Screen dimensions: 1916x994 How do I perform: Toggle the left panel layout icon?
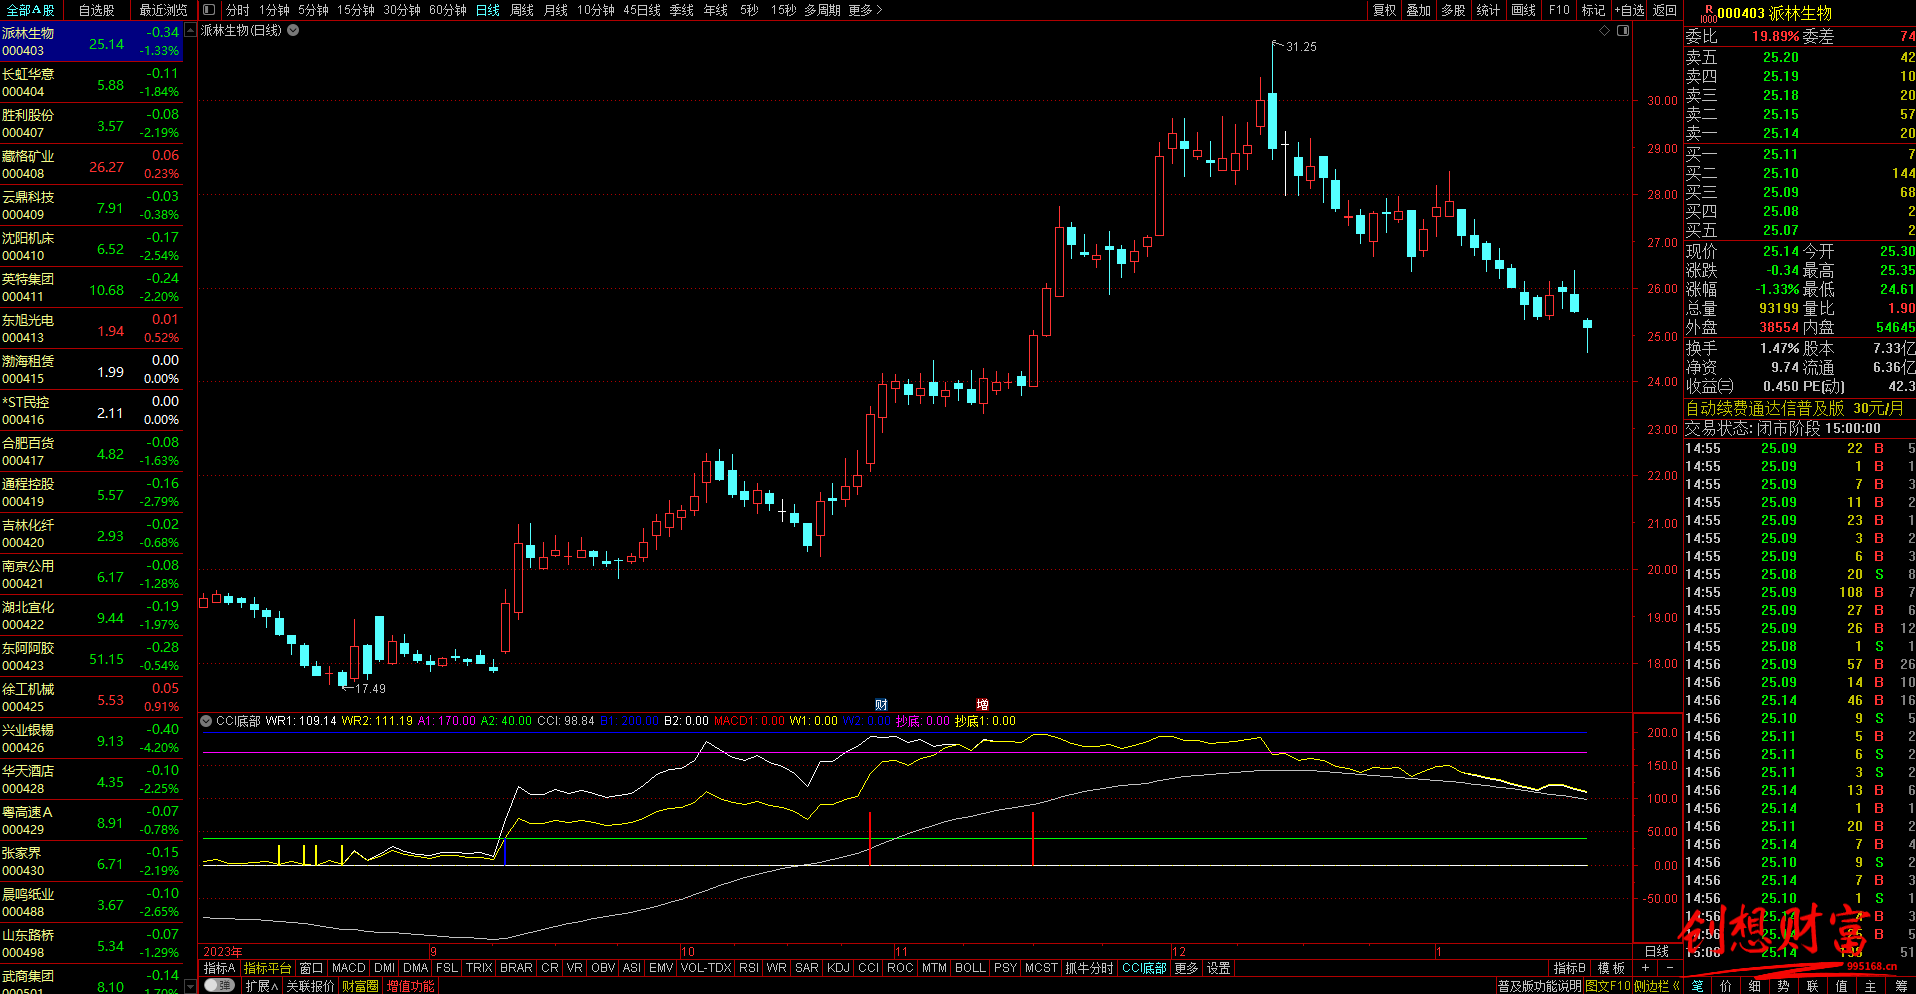pyautogui.click(x=208, y=10)
